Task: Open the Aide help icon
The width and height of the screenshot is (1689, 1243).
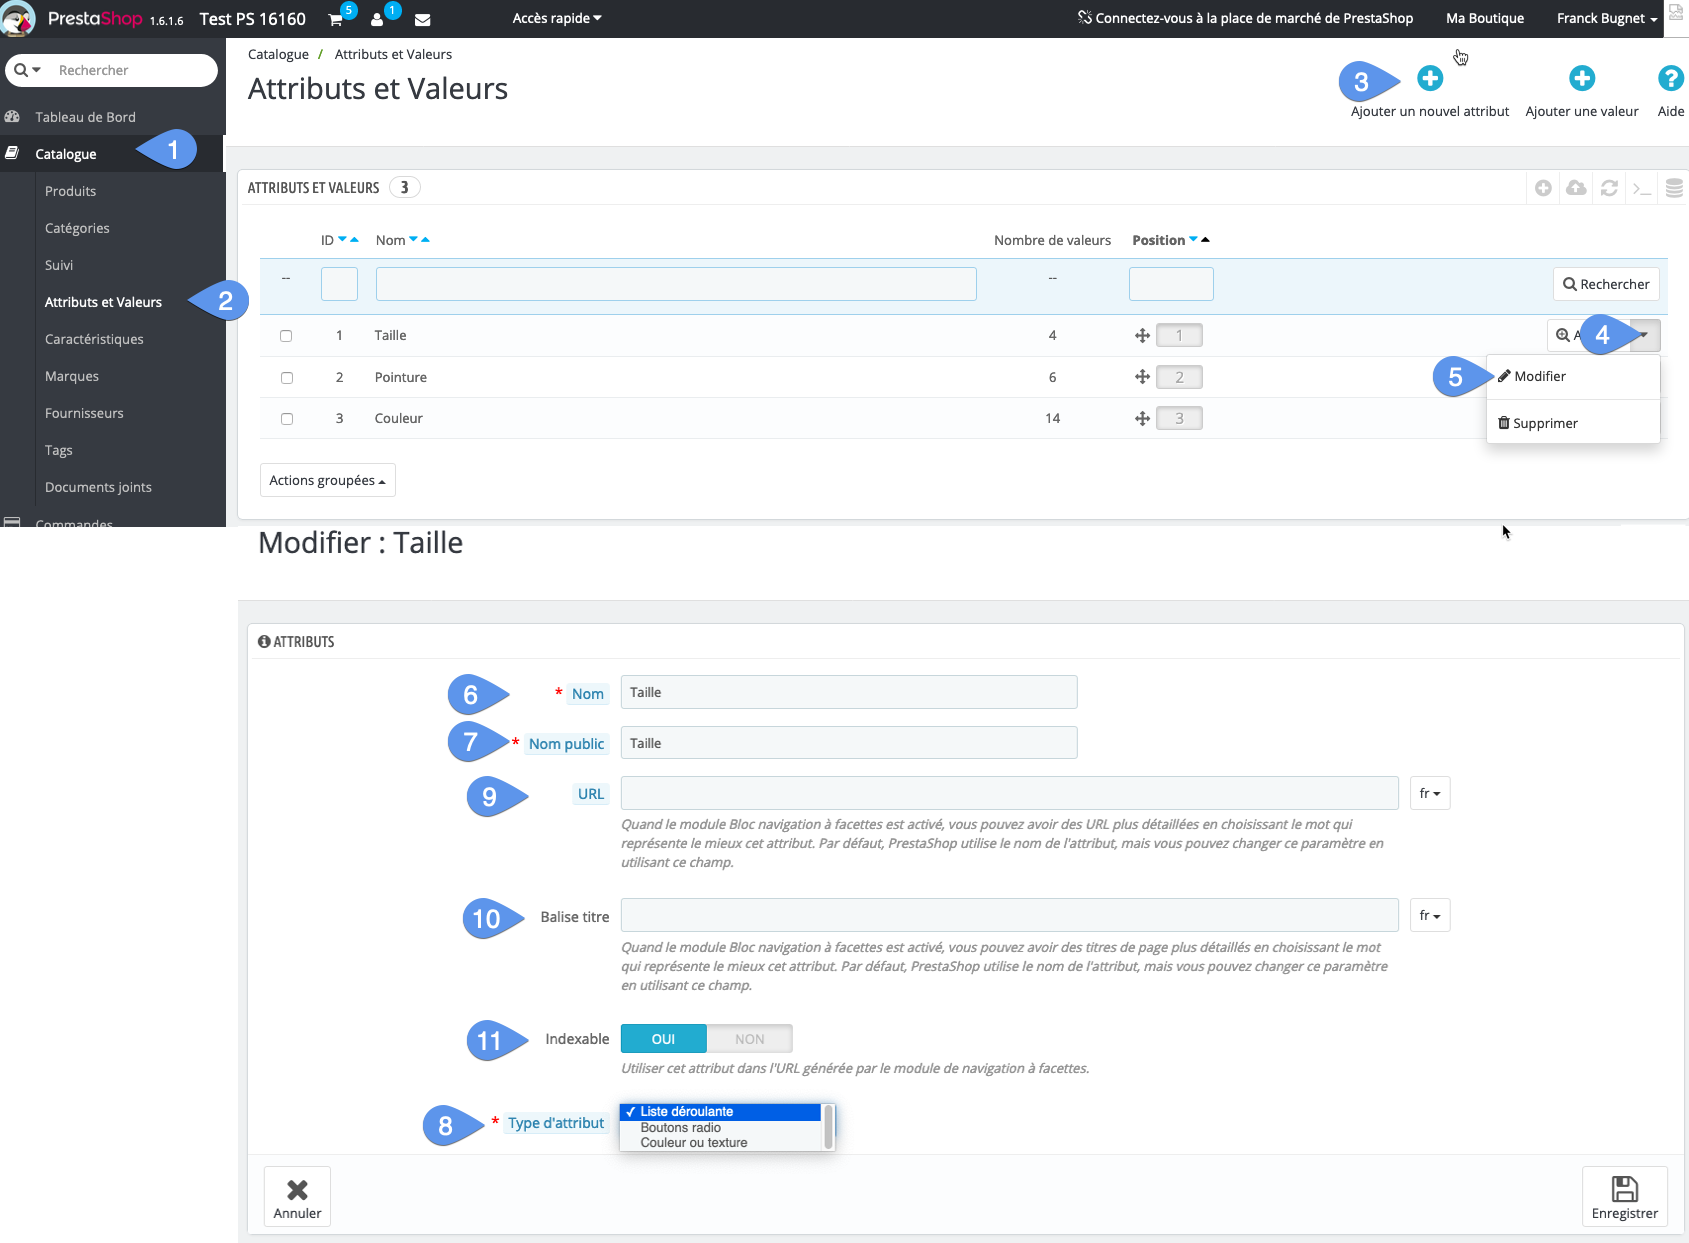Action: coord(1671,78)
